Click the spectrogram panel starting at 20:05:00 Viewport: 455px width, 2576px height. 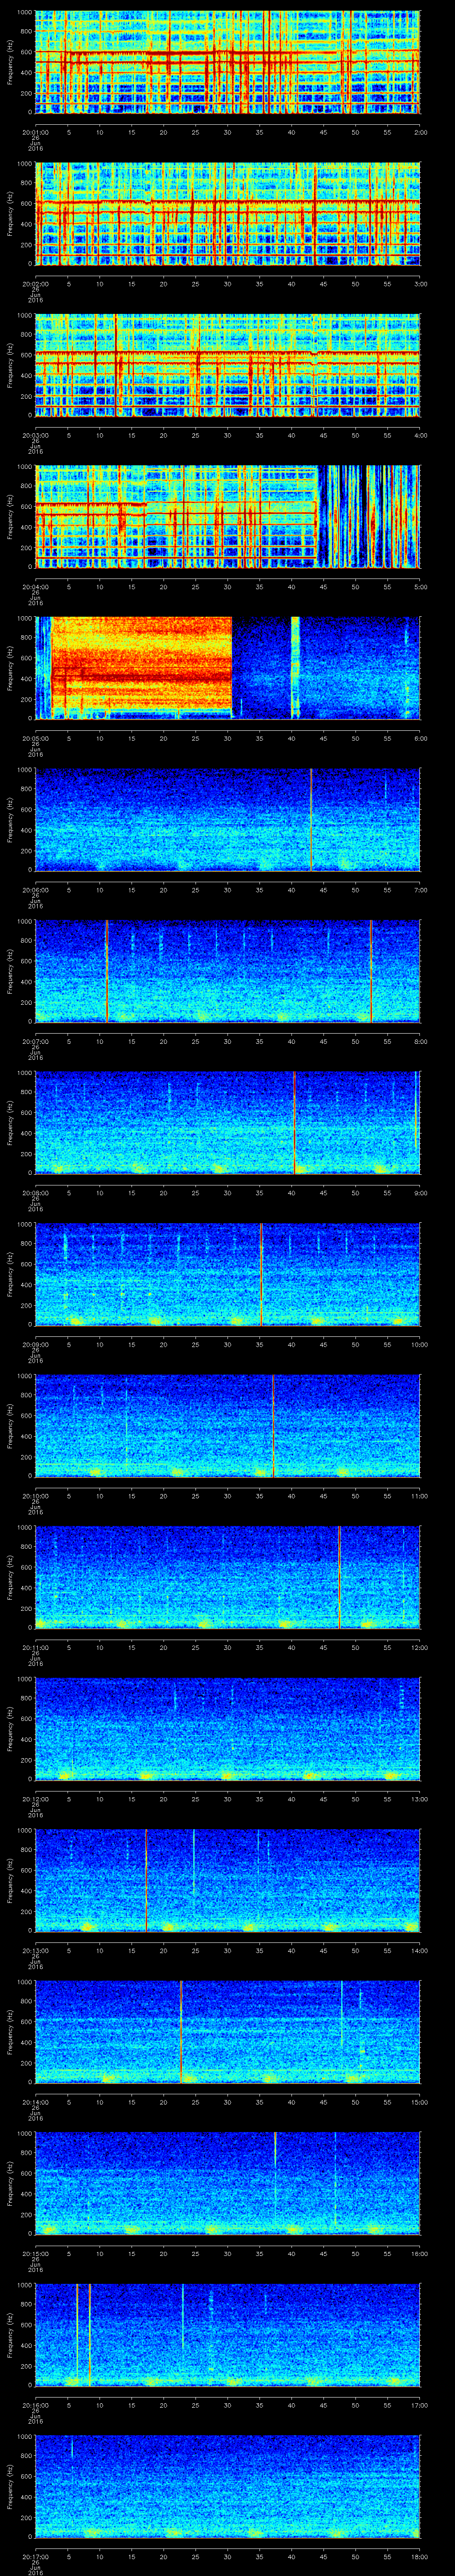tap(228, 668)
